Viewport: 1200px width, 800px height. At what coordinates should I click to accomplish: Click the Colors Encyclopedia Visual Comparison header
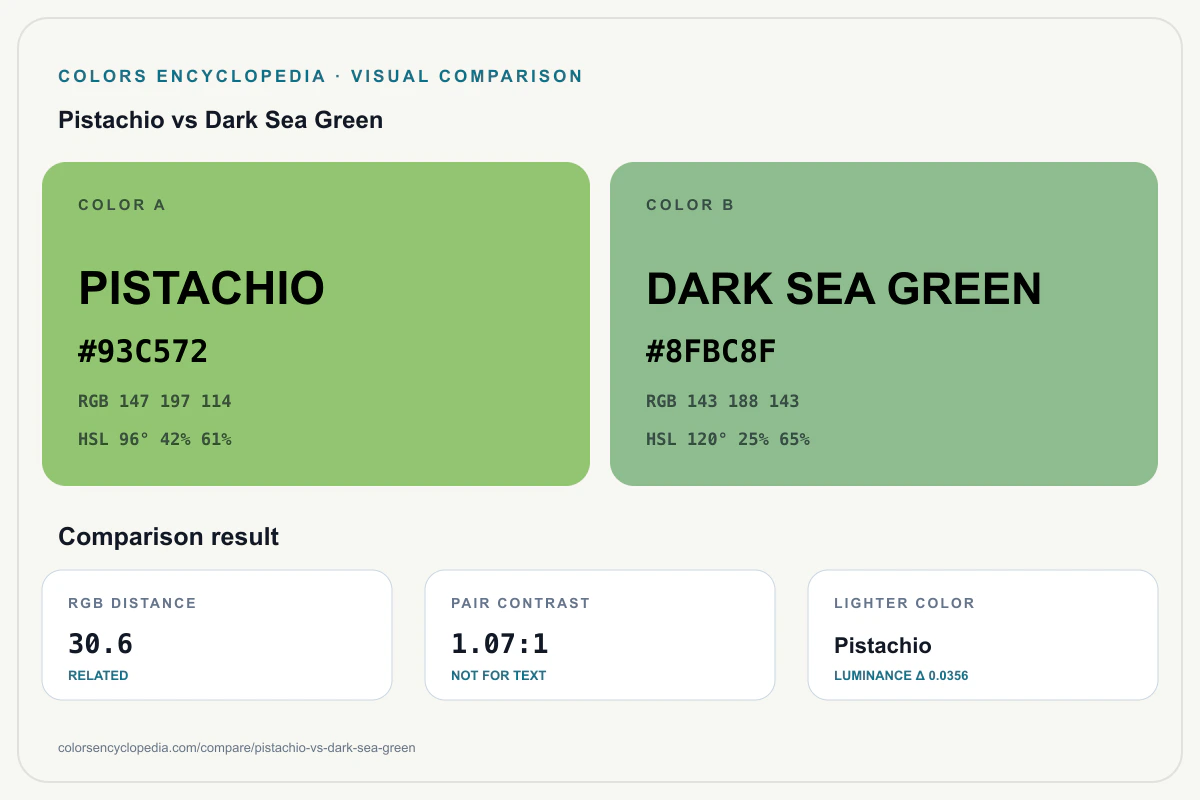click(321, 76)
